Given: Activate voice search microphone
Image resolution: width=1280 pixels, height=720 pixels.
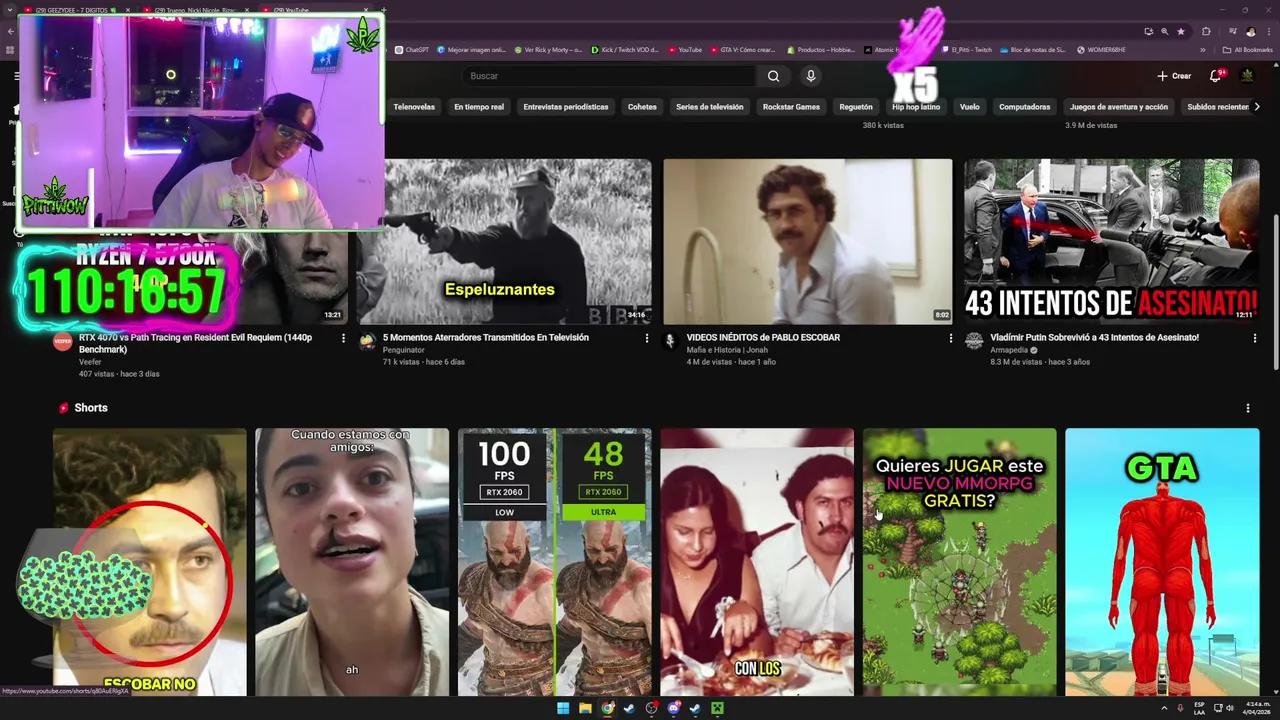Looking at the screenshot, I should tap(811, 76).
